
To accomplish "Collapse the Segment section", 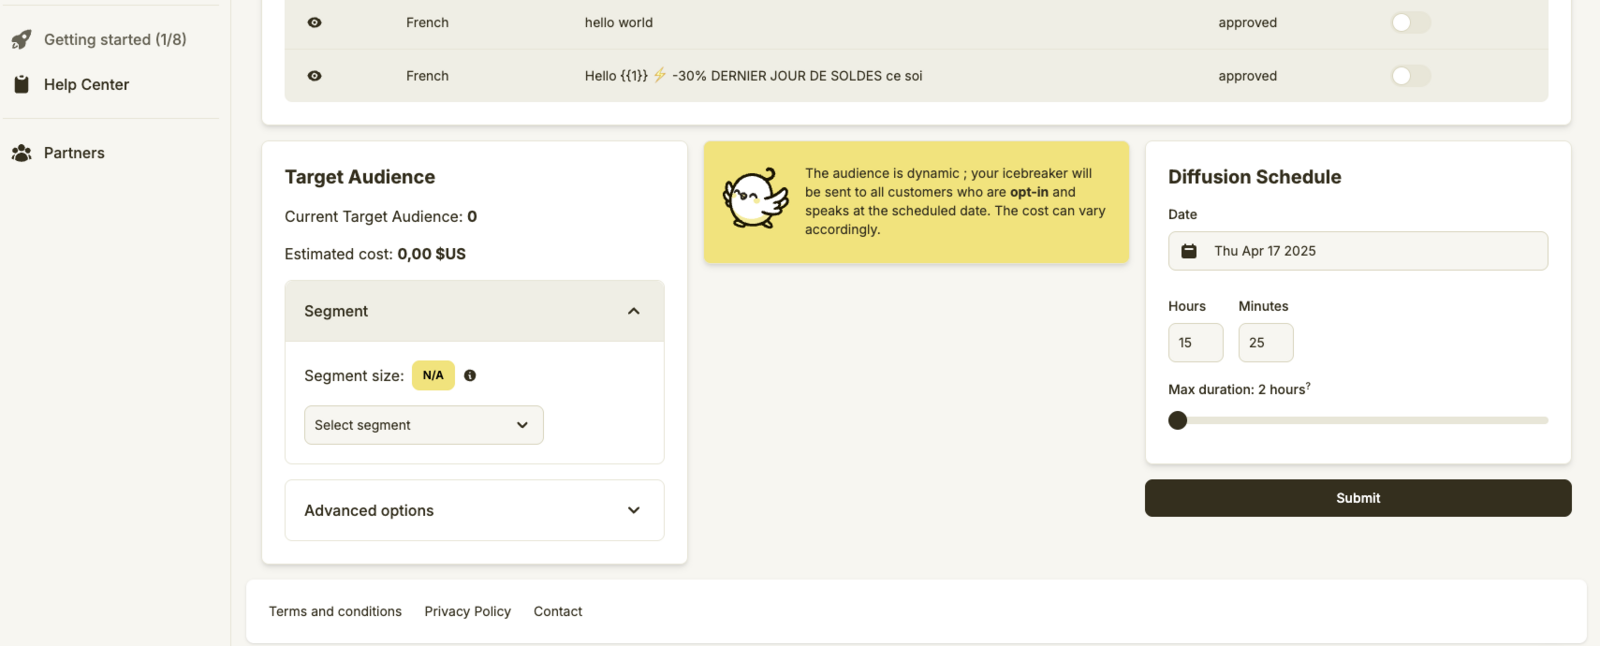I will (633, 312).
